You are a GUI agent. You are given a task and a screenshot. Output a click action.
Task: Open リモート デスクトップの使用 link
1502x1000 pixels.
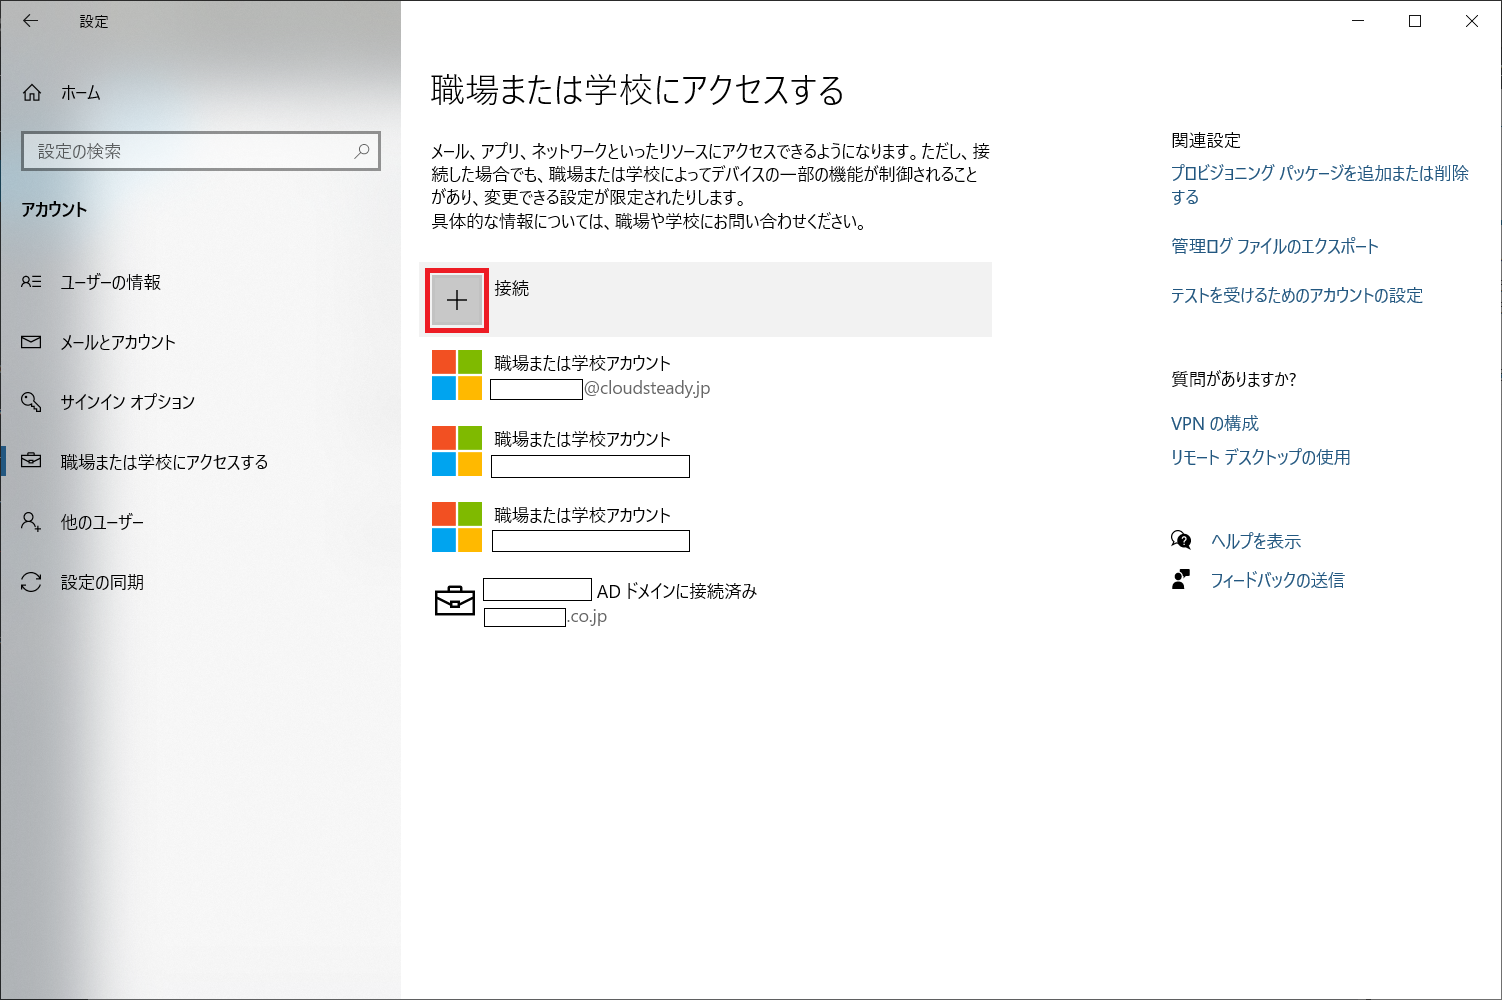coord(1261,457)
